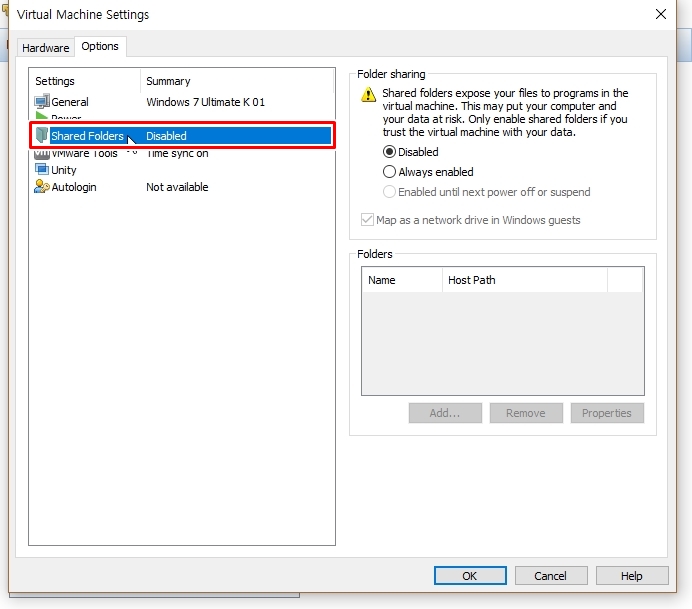Click the Name column header

pos(401,280)
